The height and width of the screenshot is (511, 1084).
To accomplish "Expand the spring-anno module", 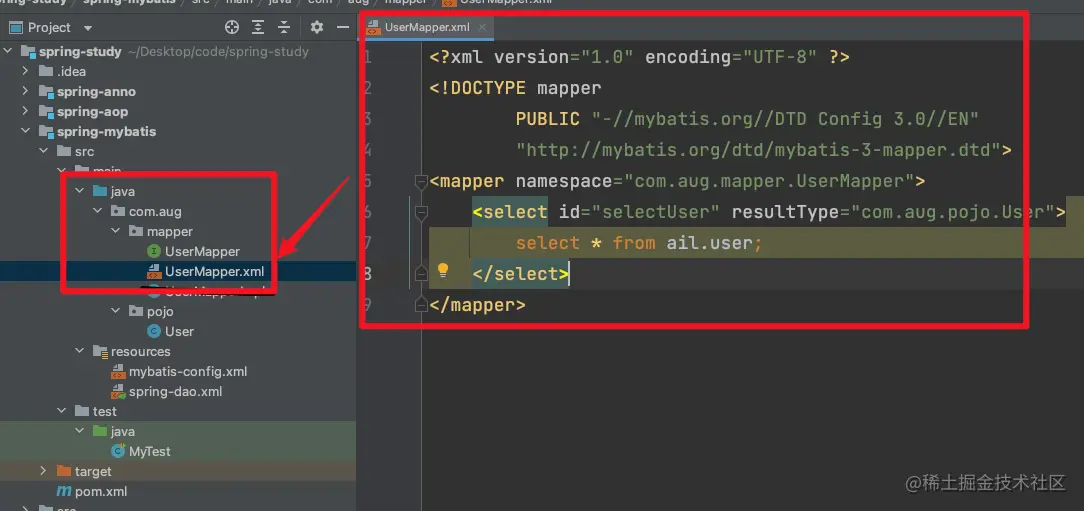I will (x=26, y=91).
